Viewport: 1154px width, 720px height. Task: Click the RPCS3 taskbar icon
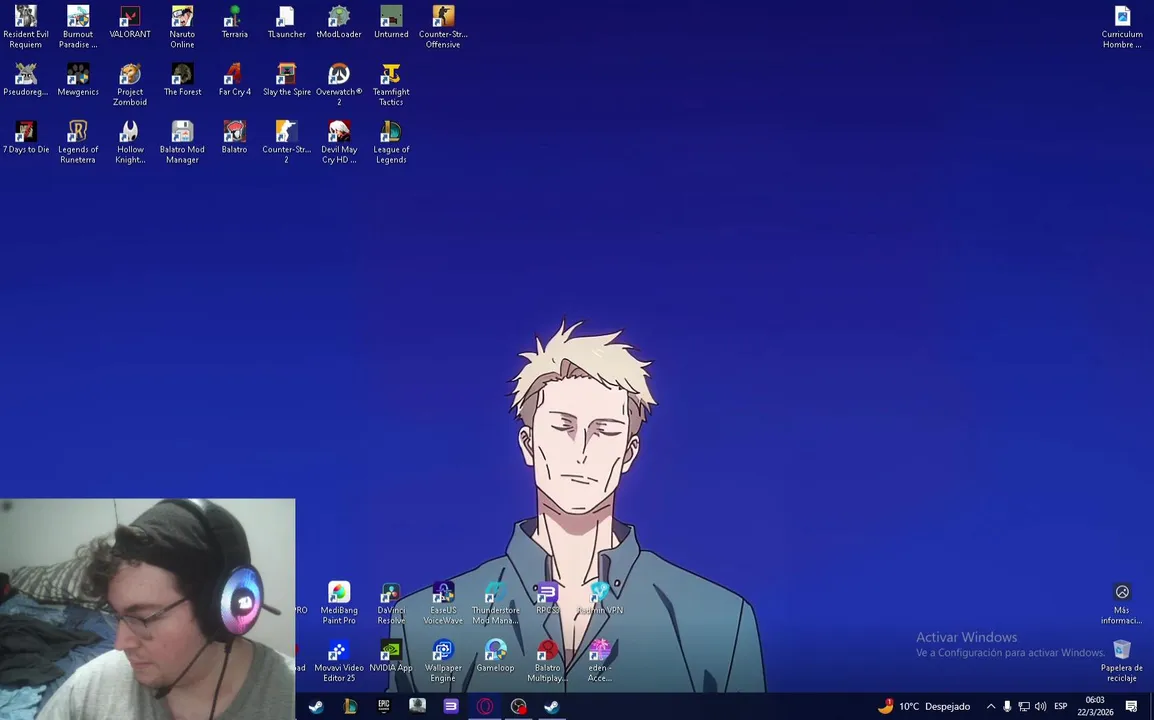[451, 706]
